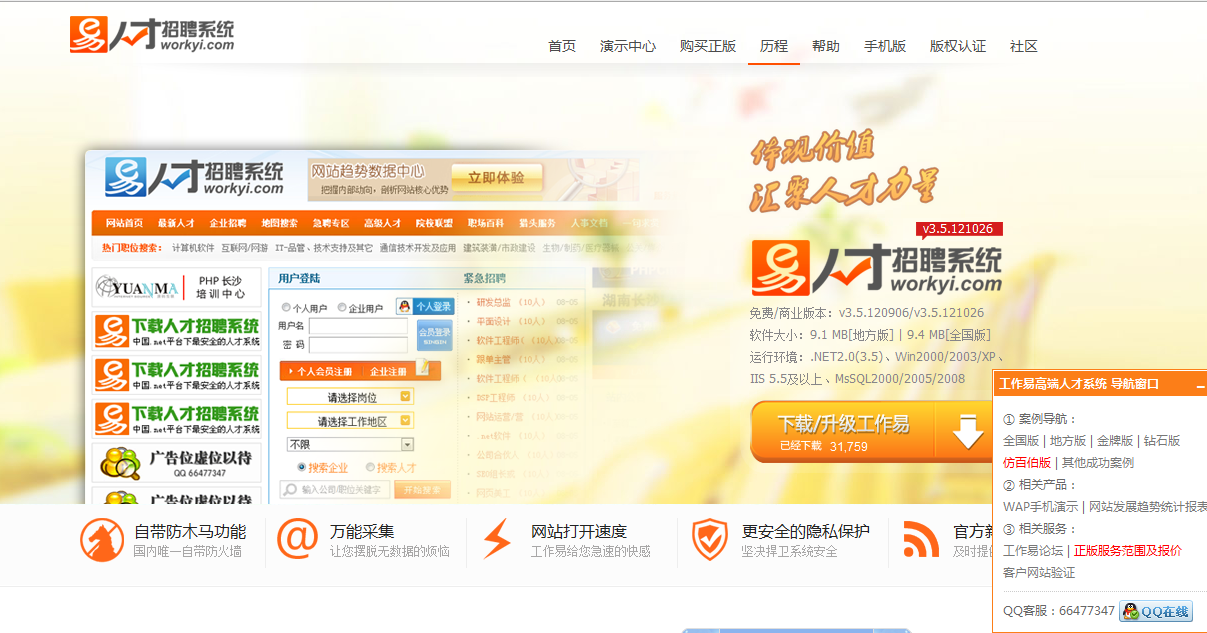Click the horse icon beside 自带防木马功能
1207x633 pixels.
coord(102,540)
